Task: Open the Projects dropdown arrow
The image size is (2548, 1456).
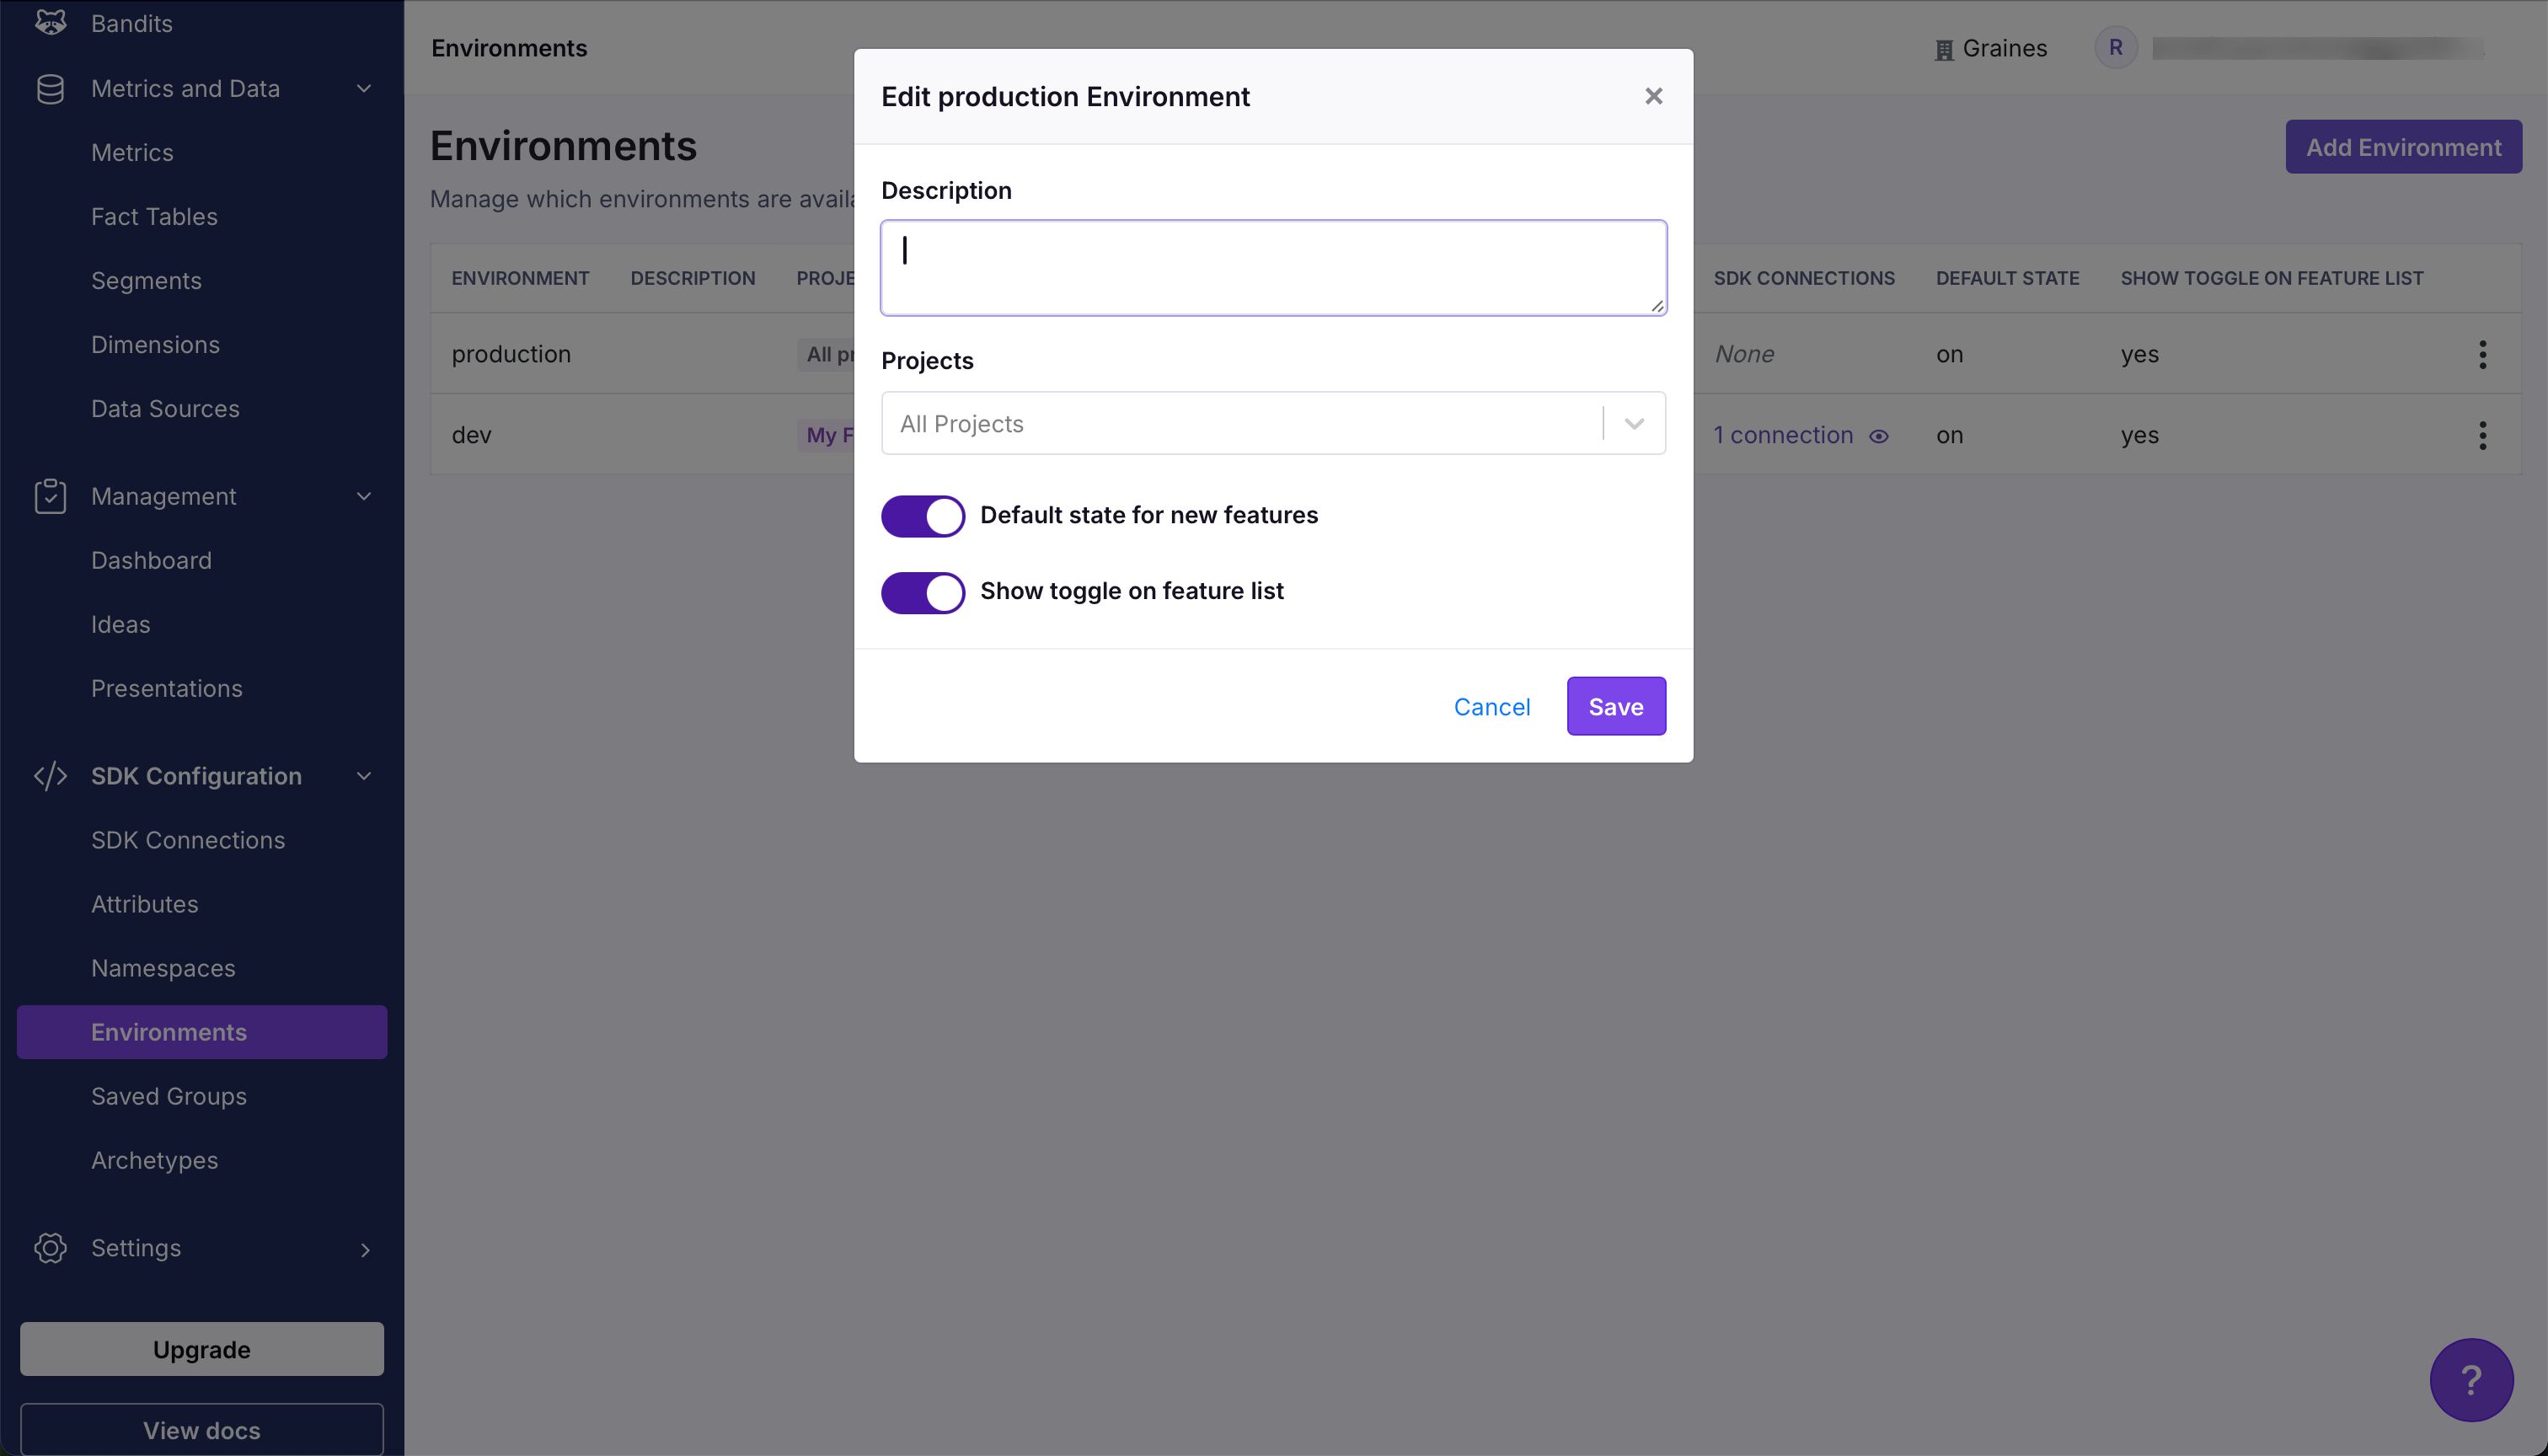Action: (1634, 423)
